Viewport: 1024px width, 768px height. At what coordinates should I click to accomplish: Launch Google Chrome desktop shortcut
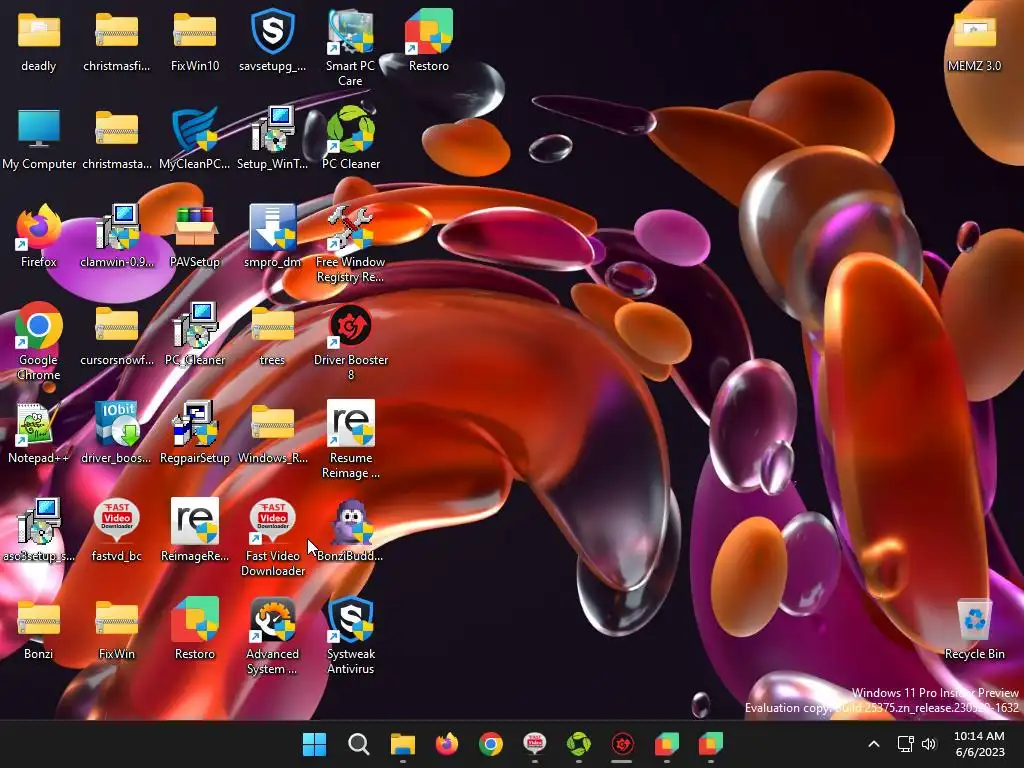point(39,325)
